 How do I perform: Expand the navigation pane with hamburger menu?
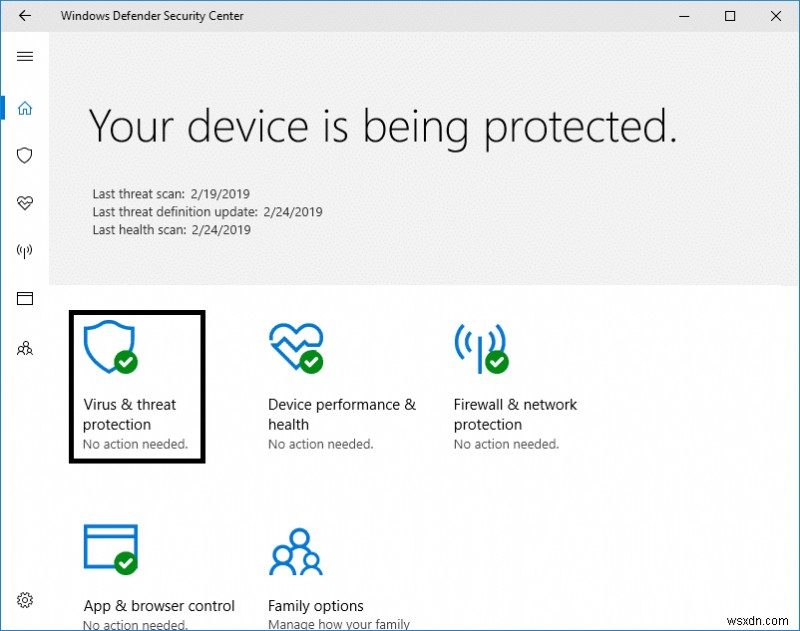pyautogui.click(x=25, y=56)
